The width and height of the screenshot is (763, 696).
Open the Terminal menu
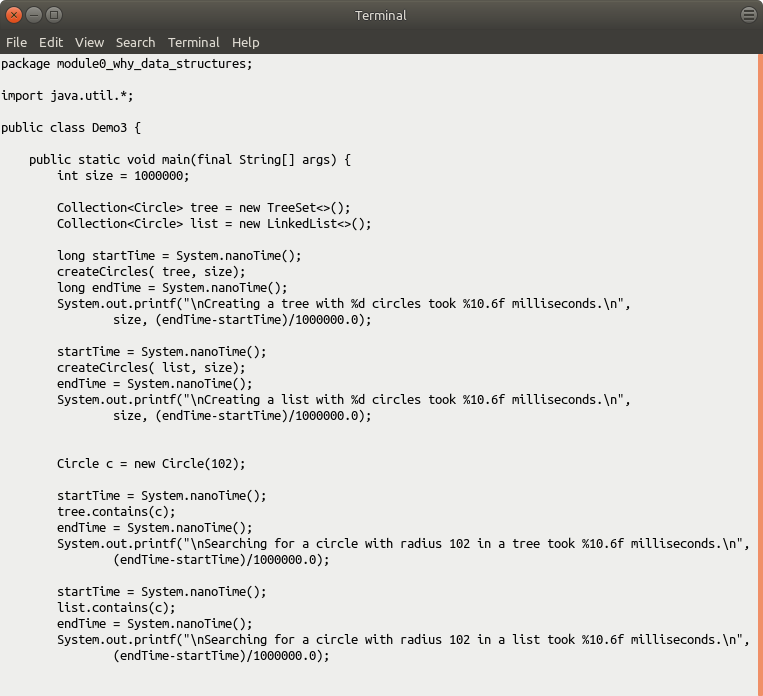(193, 42)
